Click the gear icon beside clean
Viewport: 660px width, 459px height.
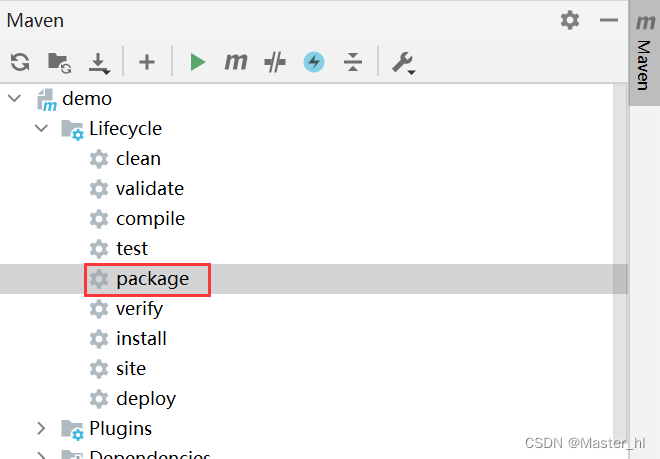99,159
